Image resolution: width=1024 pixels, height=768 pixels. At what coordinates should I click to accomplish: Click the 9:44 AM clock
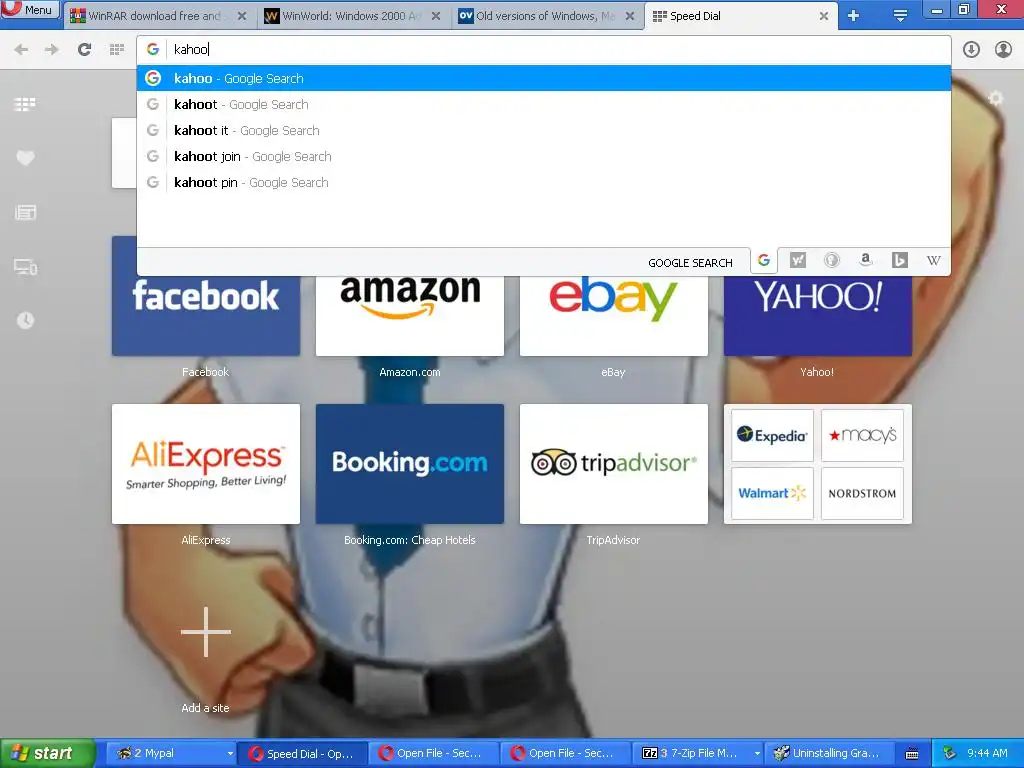click(987, 753)
